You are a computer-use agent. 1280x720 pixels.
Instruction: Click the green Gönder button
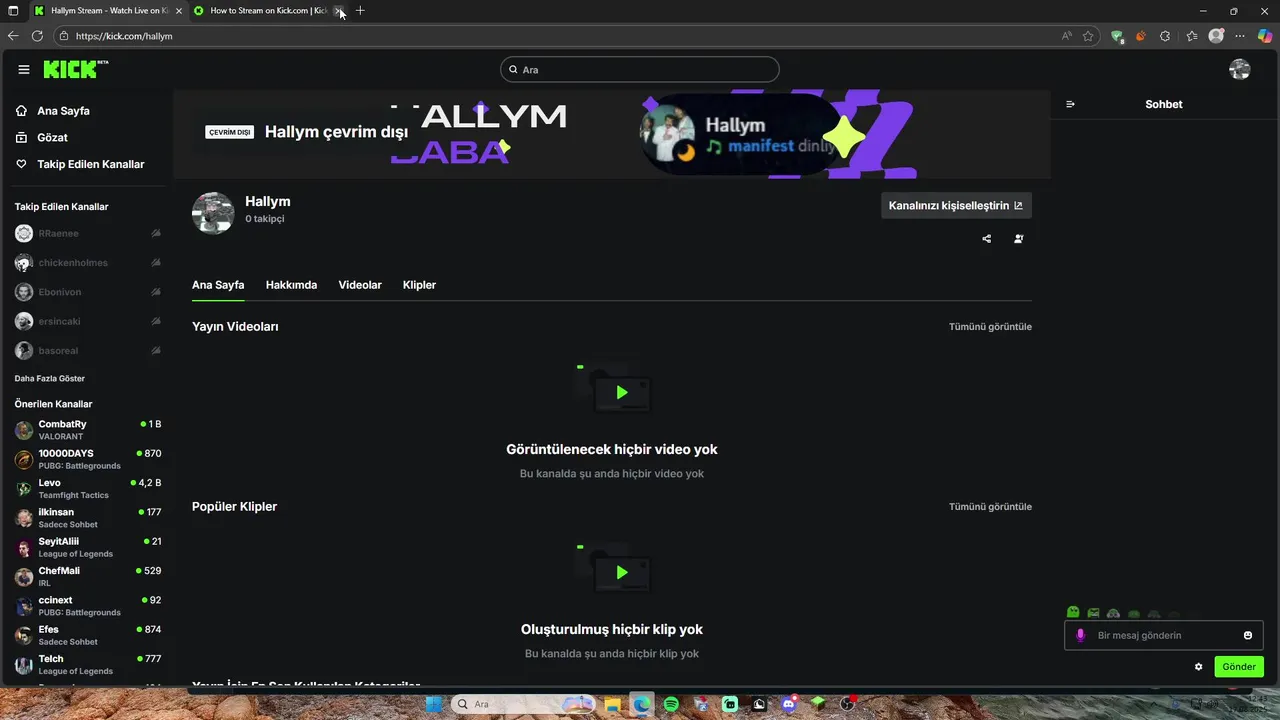(x=1239, y=667)
